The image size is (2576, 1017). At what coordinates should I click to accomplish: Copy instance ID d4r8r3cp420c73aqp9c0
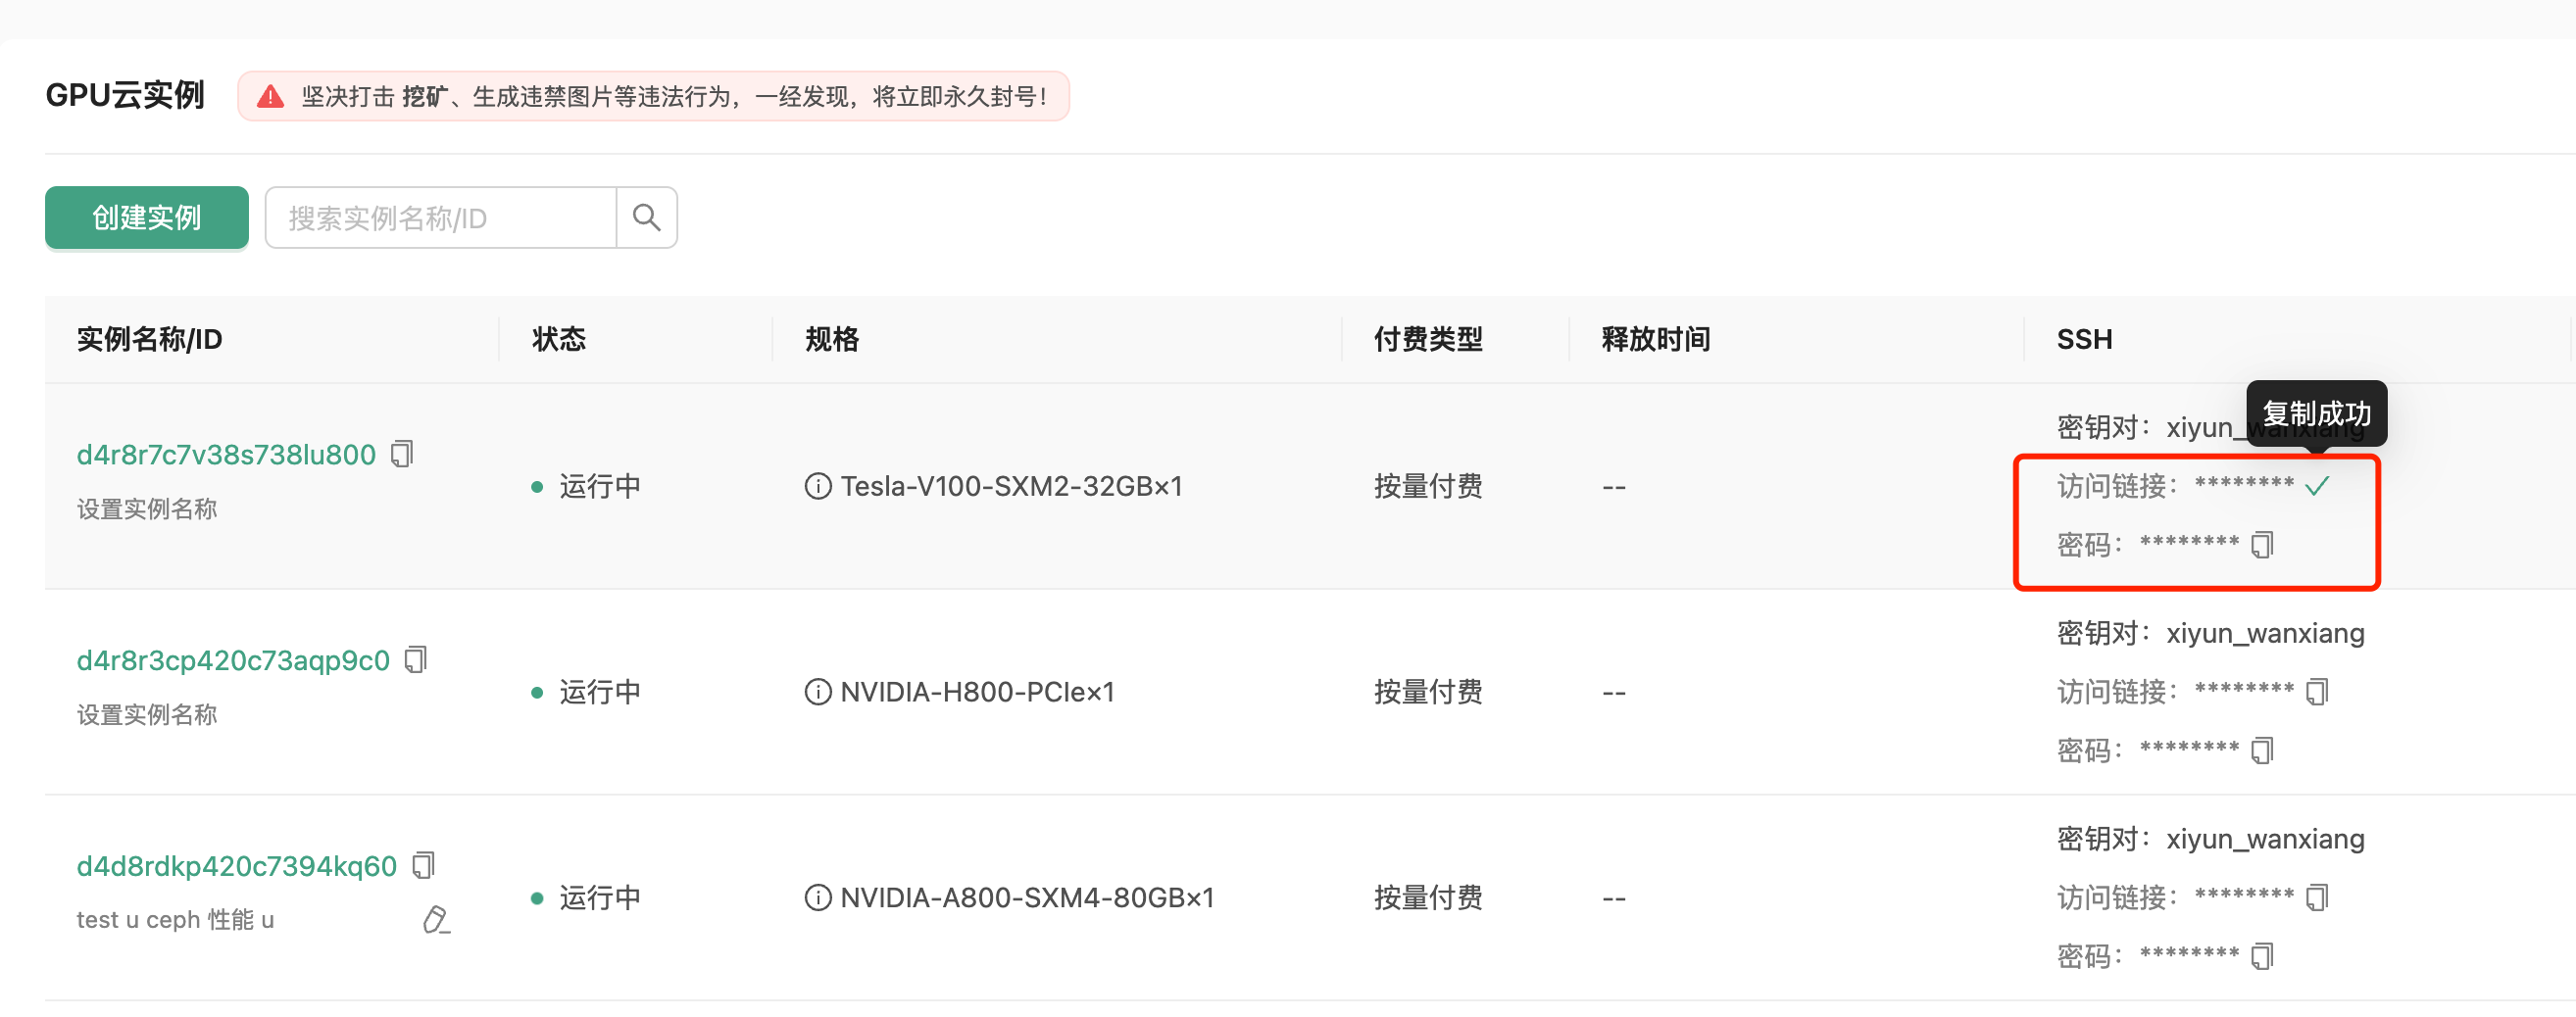pyautogui.click(x=415, y=660)
